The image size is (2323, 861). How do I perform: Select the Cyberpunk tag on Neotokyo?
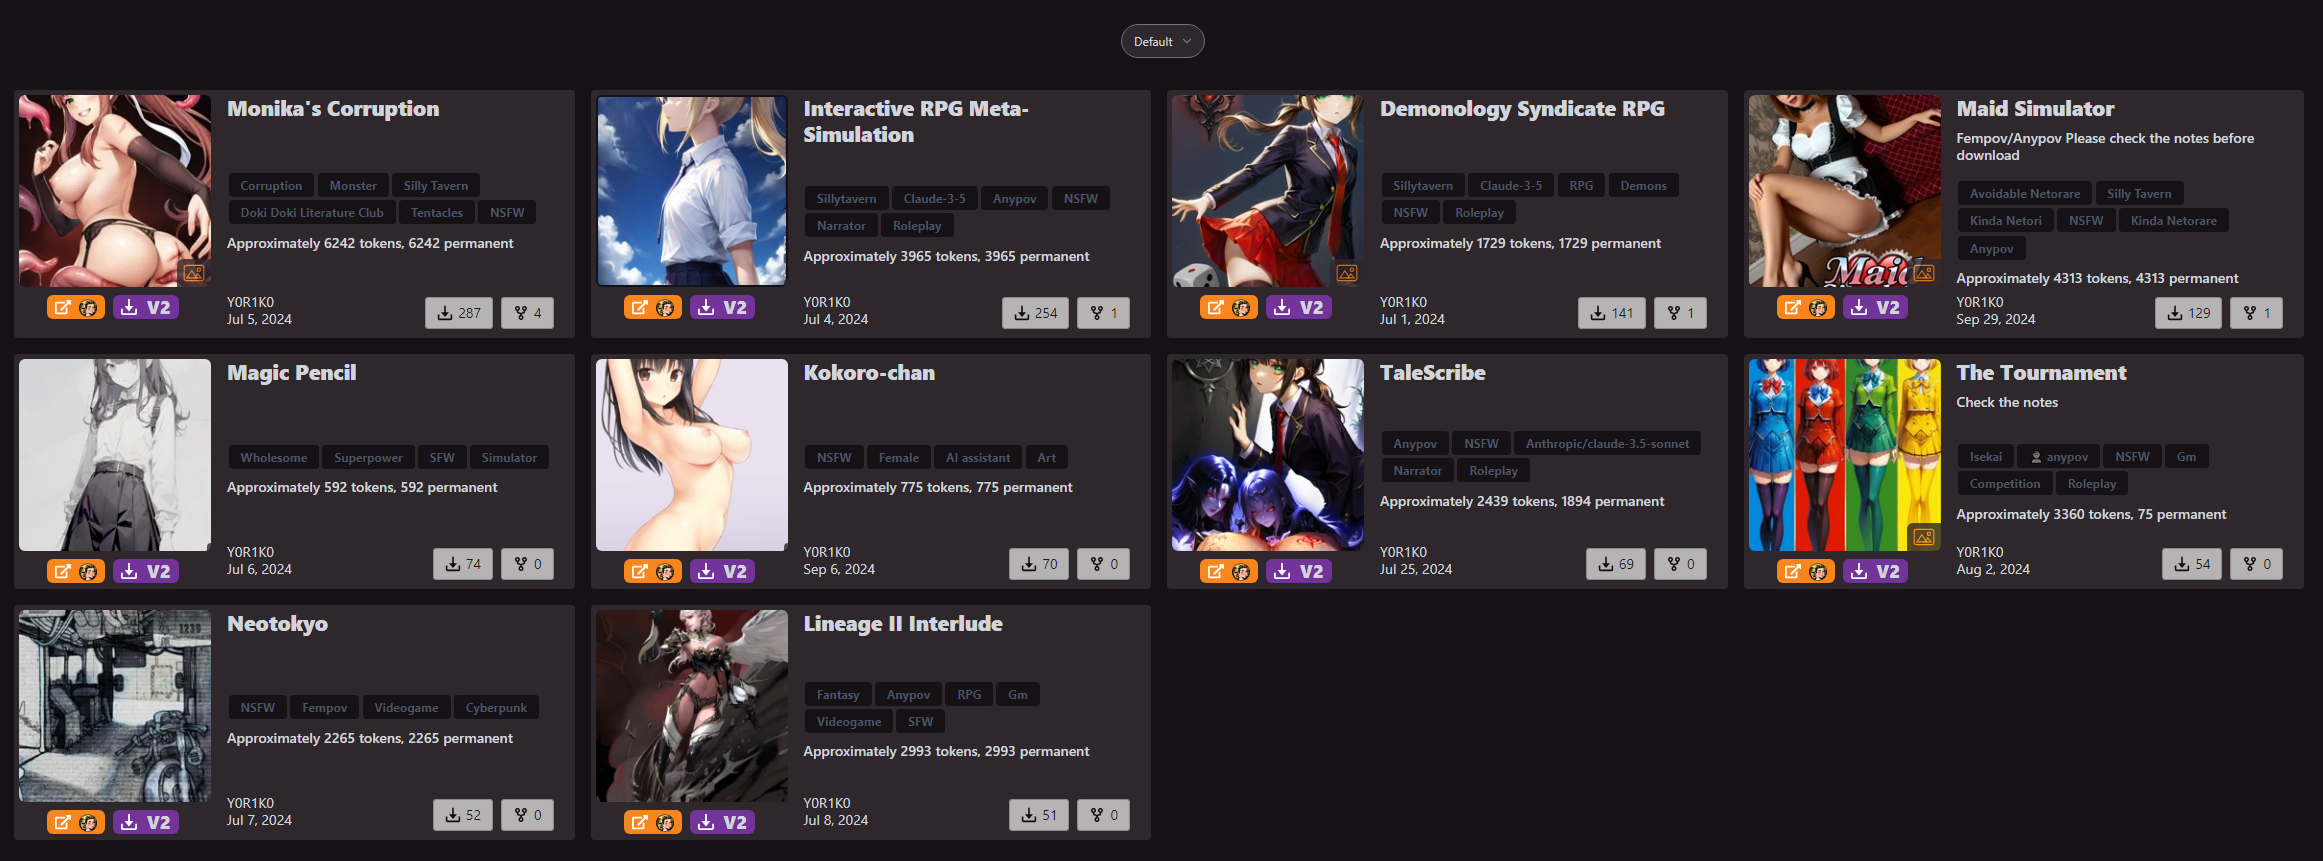coord(496,708)
